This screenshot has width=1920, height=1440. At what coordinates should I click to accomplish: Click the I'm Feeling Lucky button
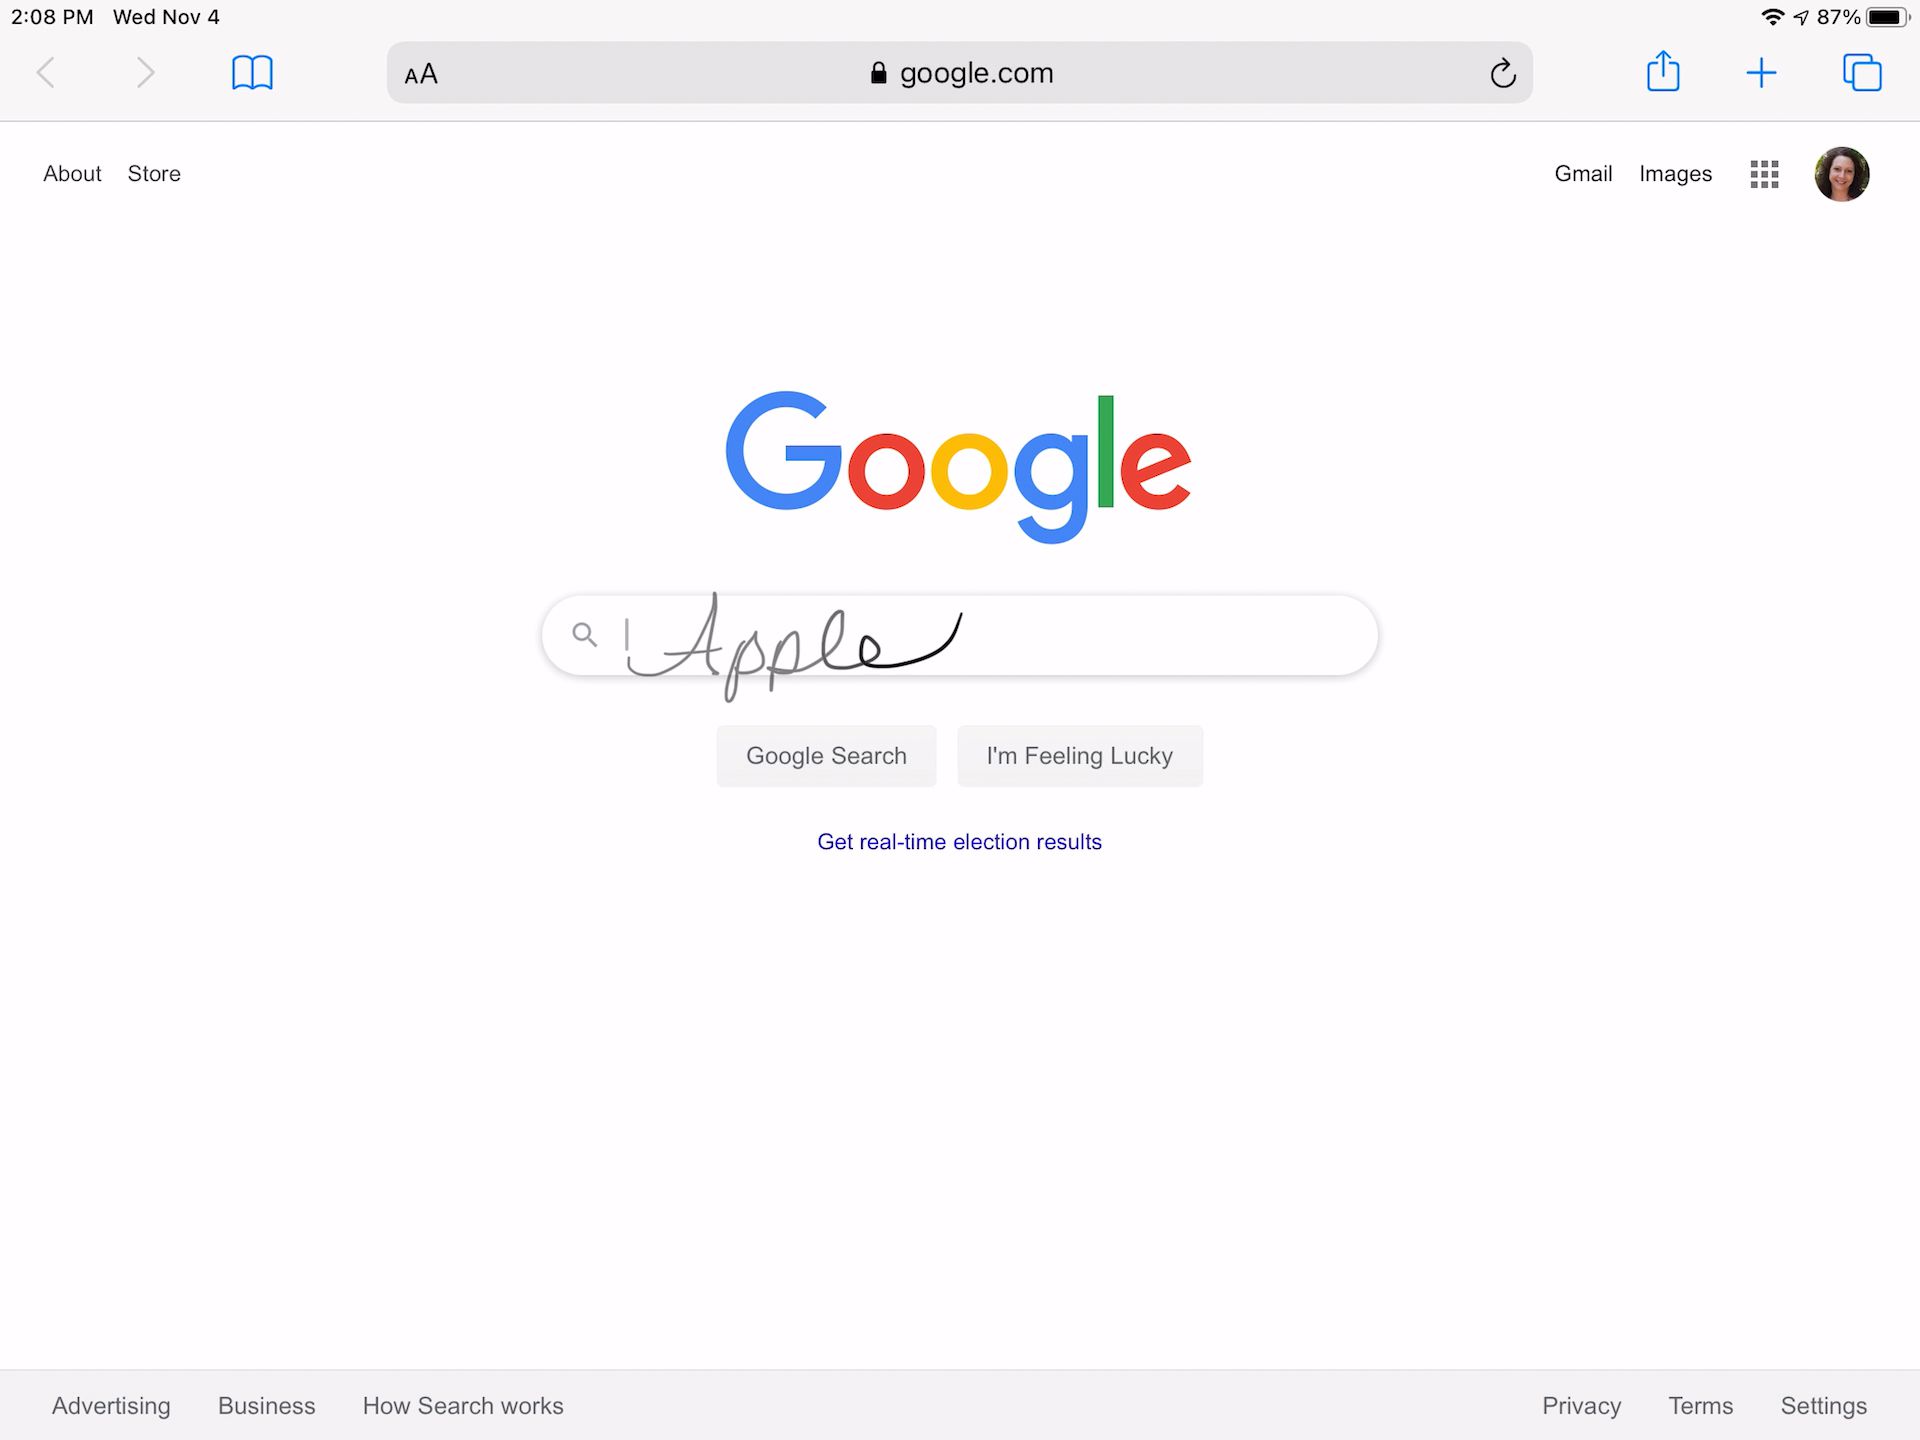point(1079,756)
